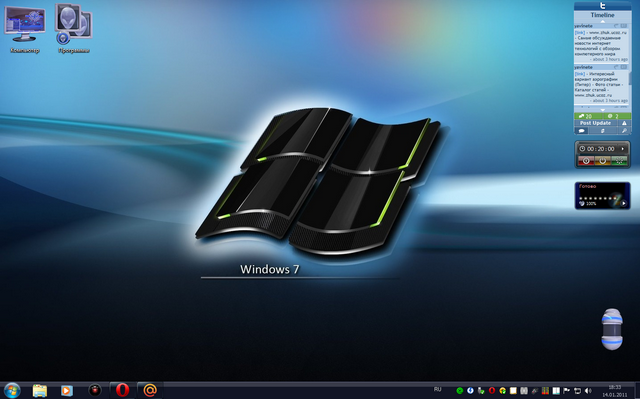
Task: Click the Opera icon in system tray
Action: pyautogui.click(x=492, y=391)
